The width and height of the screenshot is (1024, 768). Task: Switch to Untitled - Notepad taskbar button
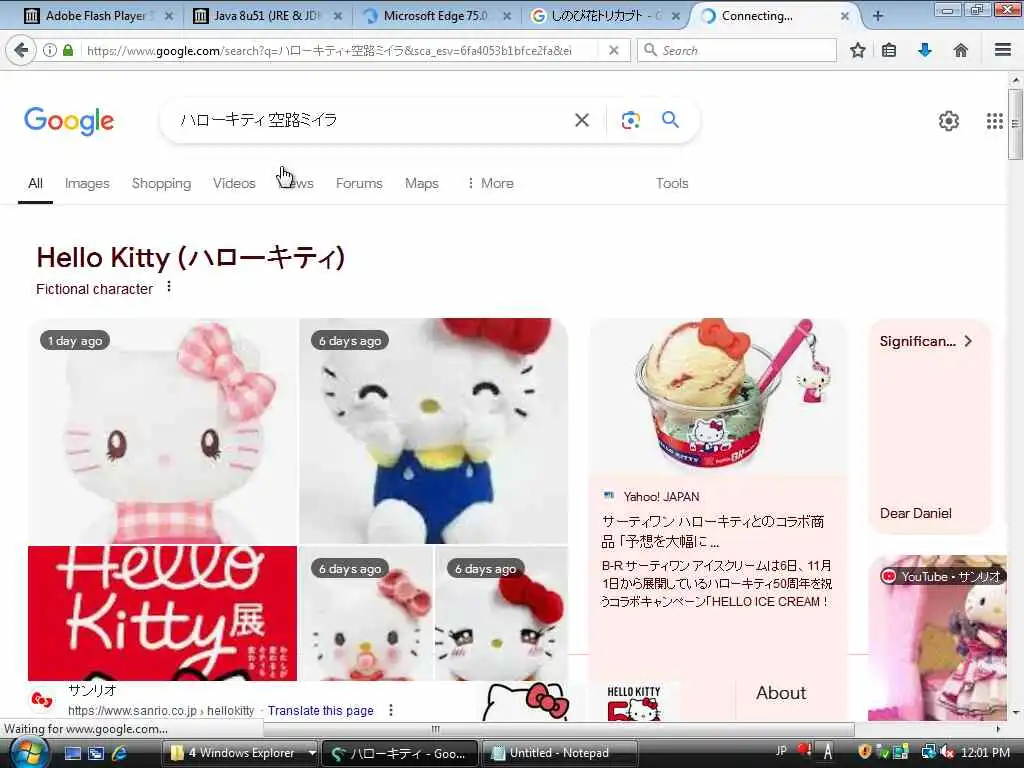558,753
